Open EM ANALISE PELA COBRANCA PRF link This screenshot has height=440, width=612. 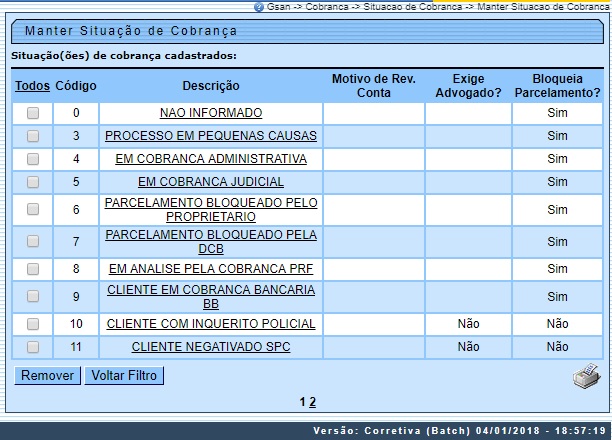211,269
